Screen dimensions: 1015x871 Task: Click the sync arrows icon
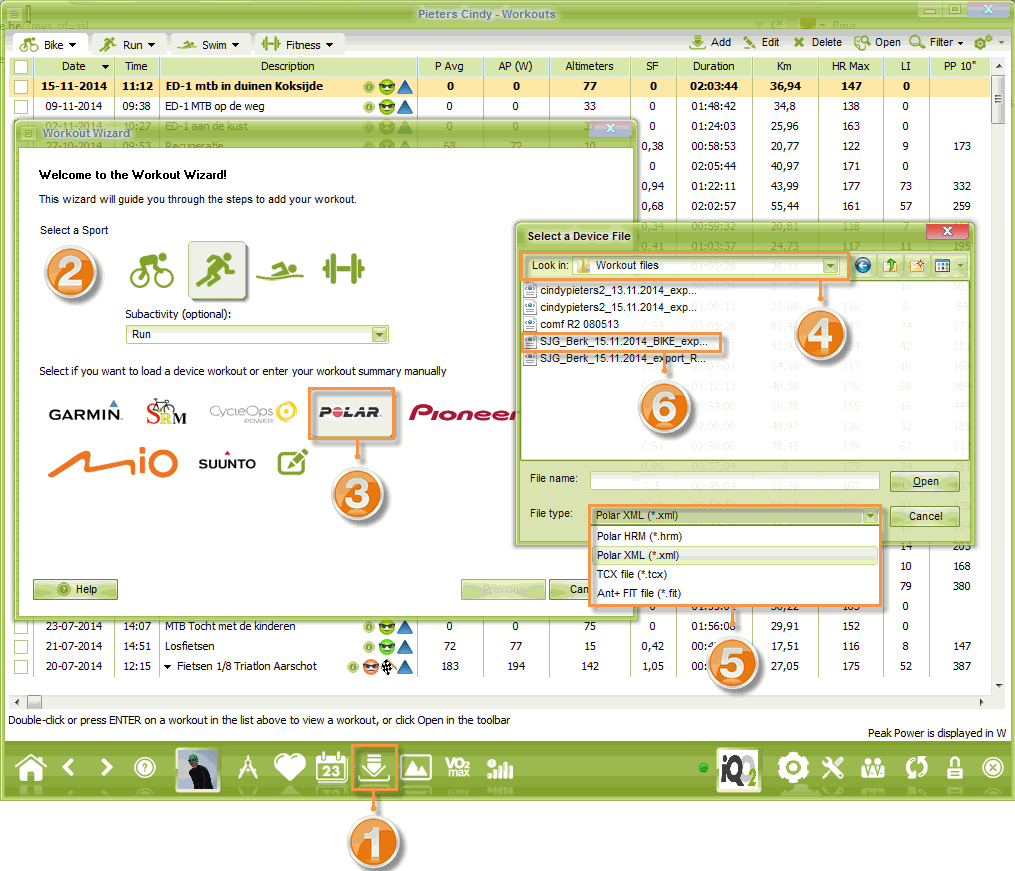(916, 768)
